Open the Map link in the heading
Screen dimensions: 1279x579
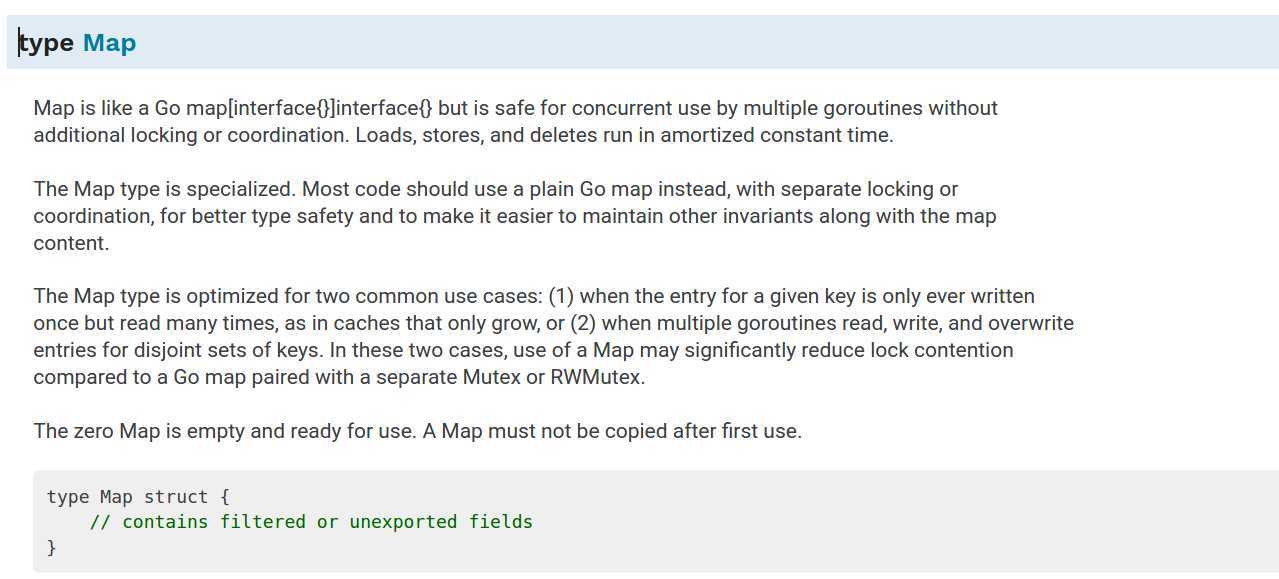click(x=109, y=43)
